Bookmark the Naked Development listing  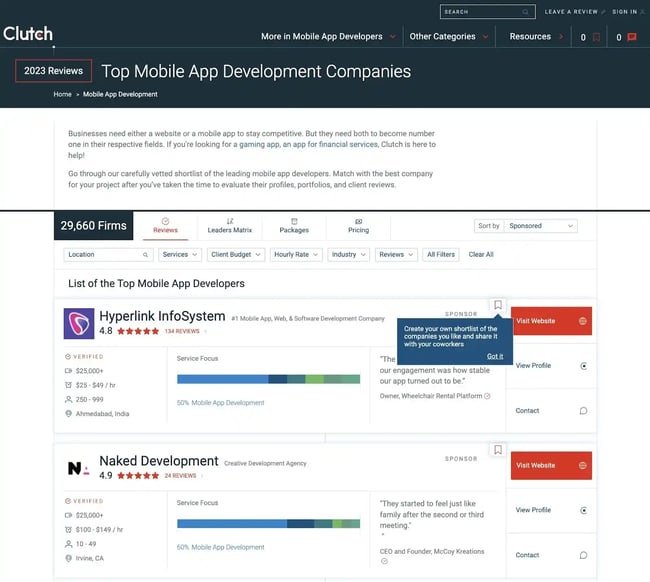pyautogui.click(x=498, y=450)
